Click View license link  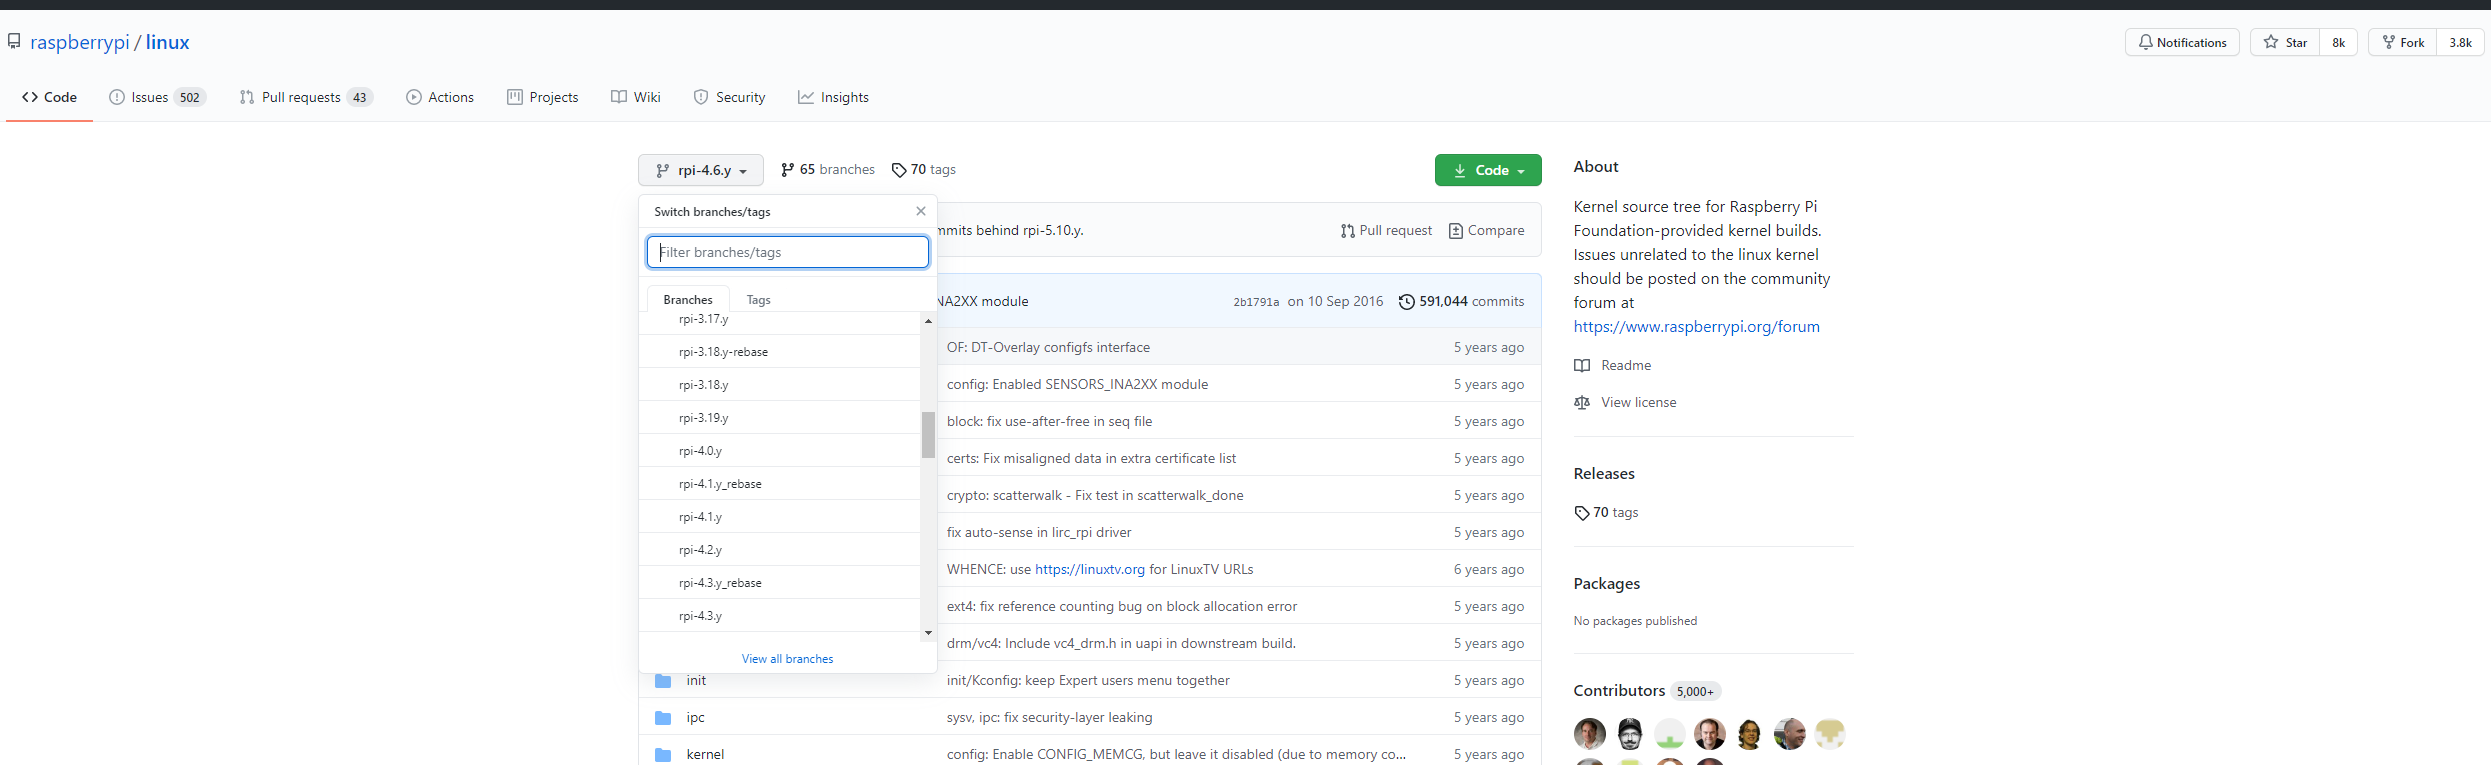pyautogui.click(x=1625, y=402)
